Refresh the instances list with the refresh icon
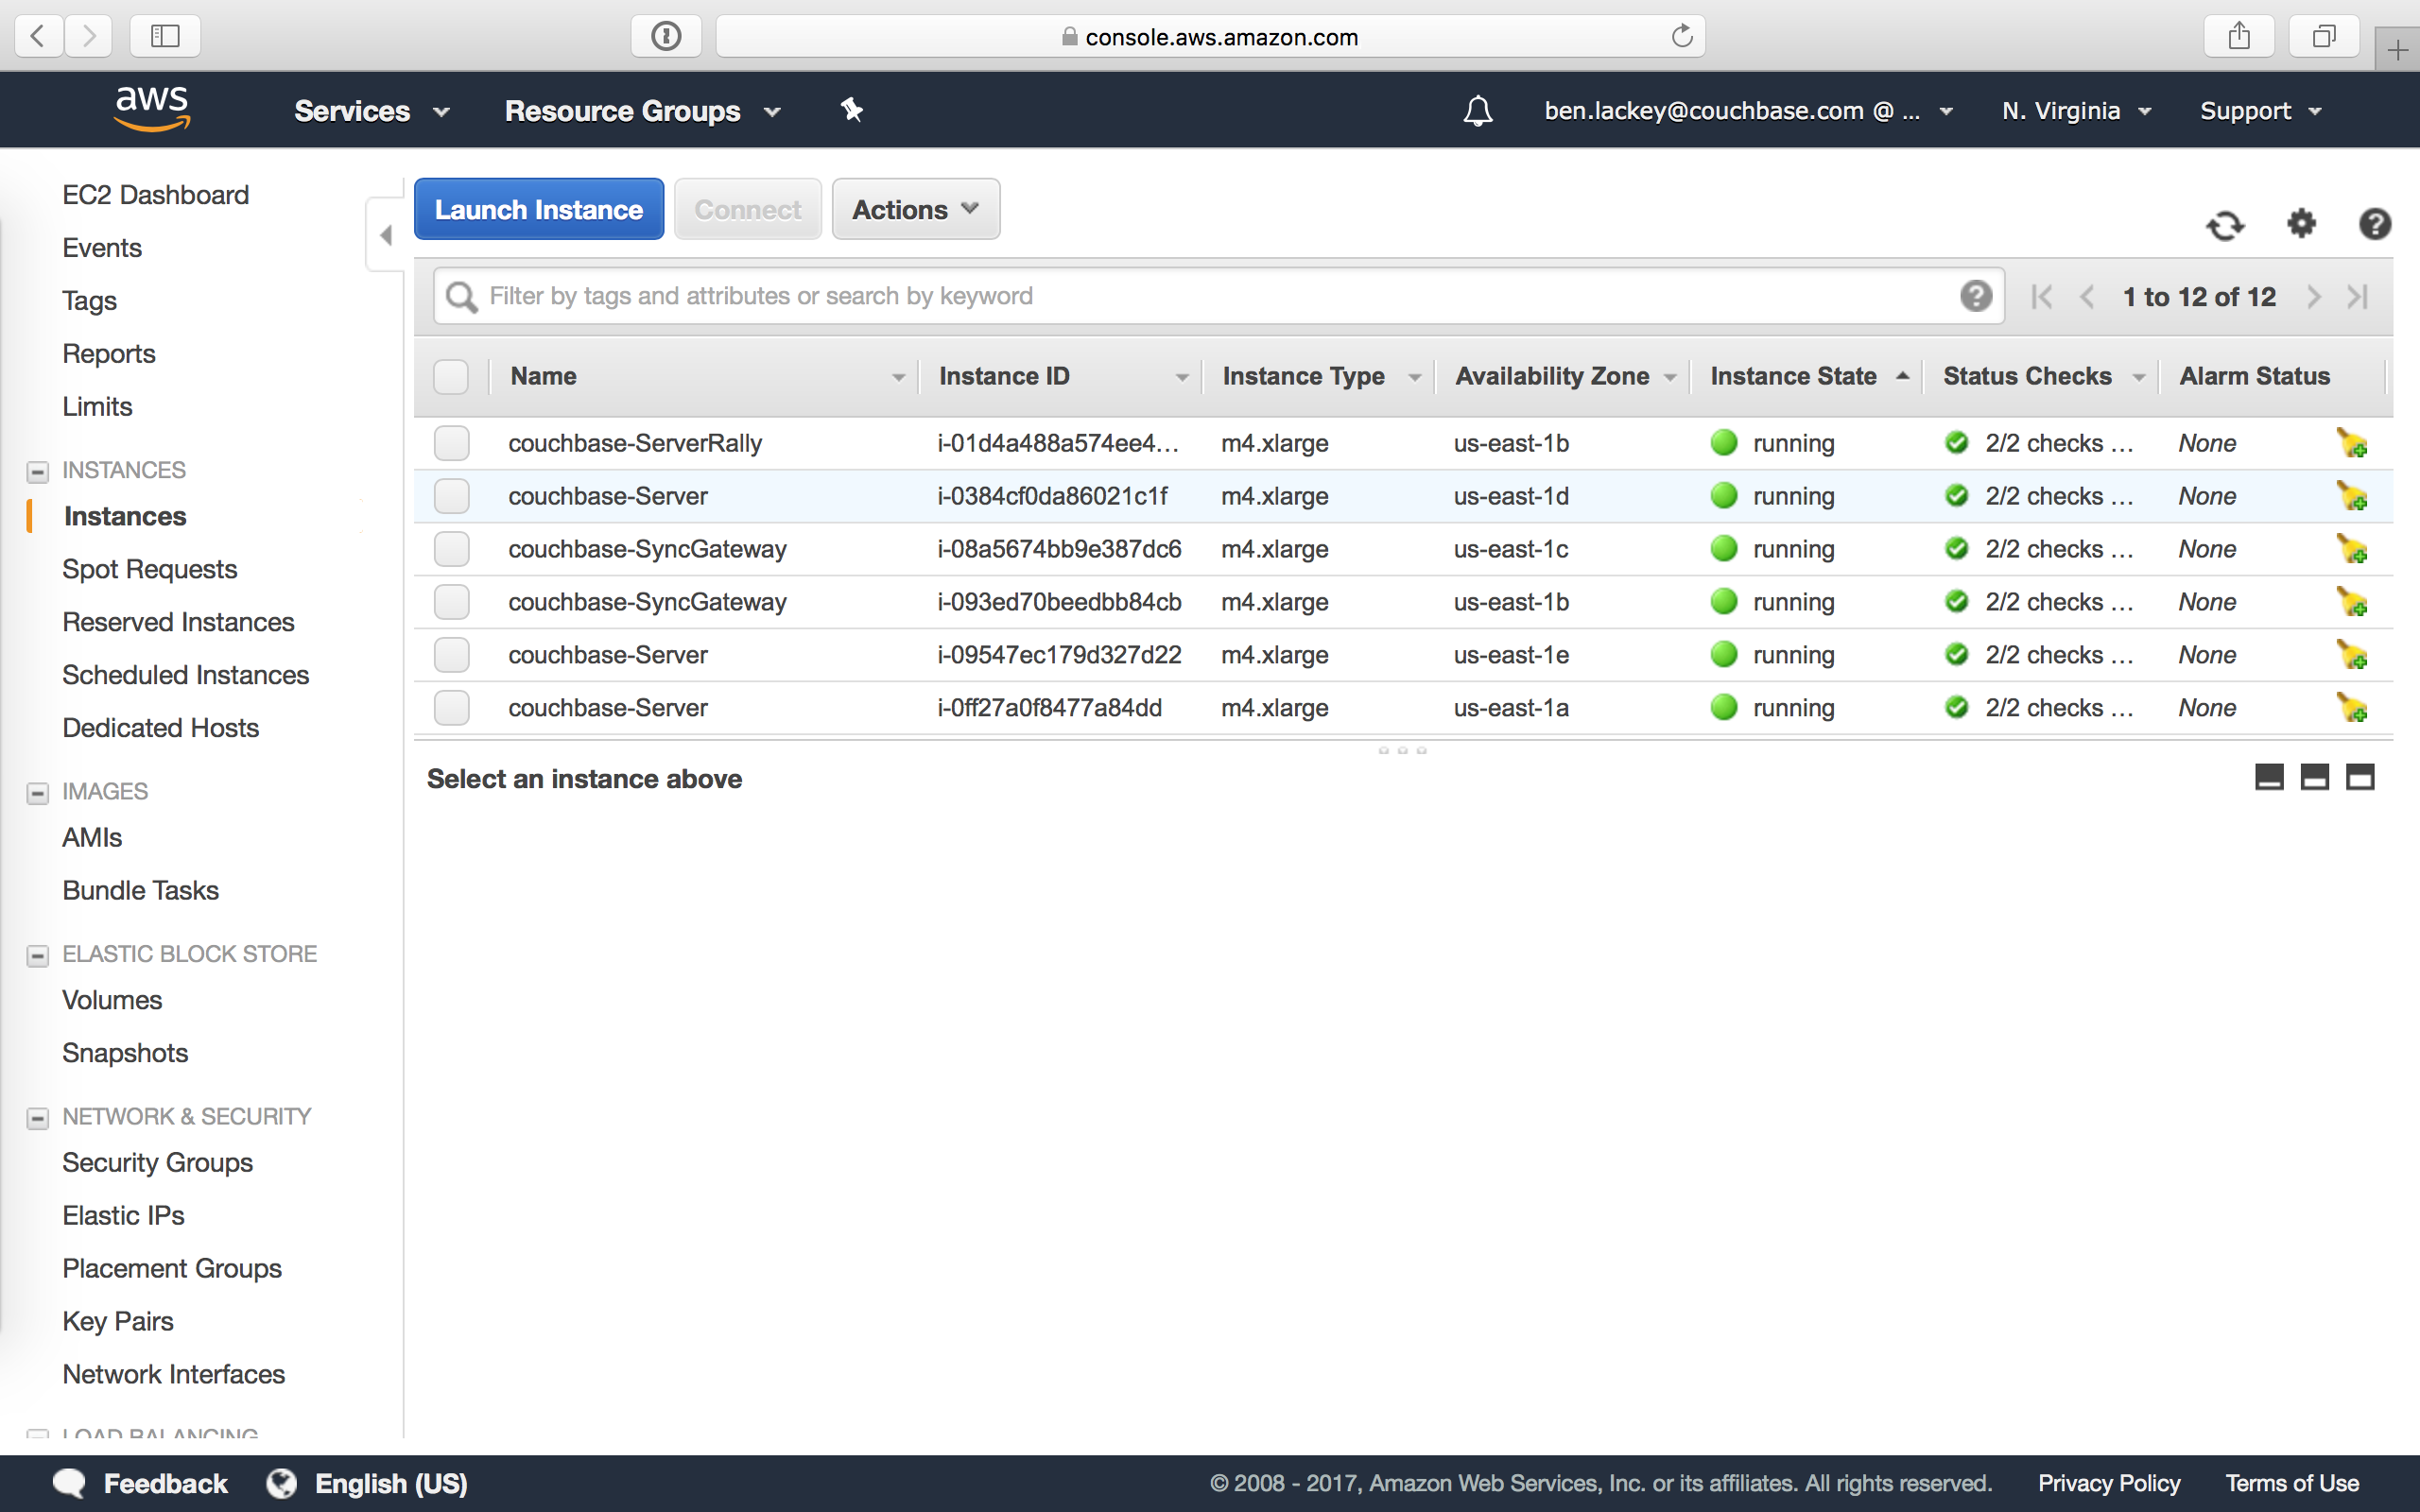The height and width of the screenshot is (1512, 2420). pyautogui.click(x=2225, y=225)
